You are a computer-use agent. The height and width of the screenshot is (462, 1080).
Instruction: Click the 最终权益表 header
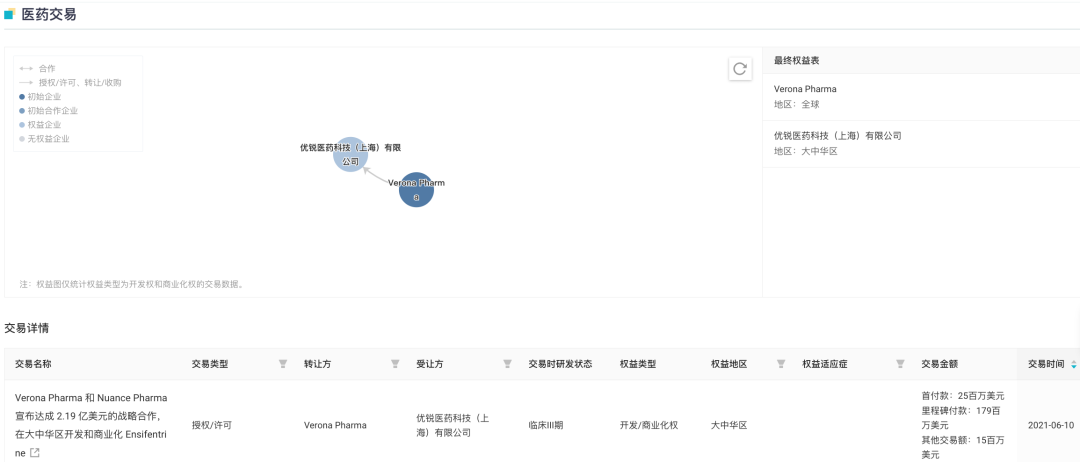(796, 61)
